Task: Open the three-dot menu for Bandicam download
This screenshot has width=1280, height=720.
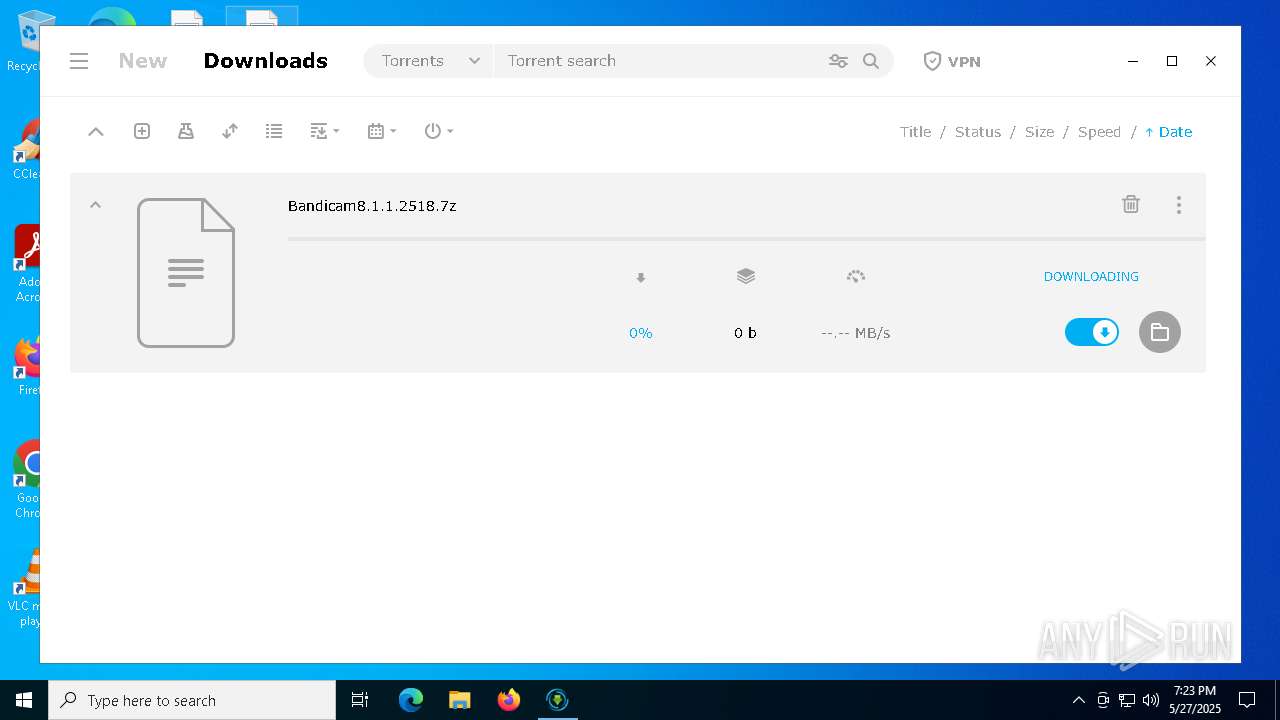Action: pos(1179,205)
